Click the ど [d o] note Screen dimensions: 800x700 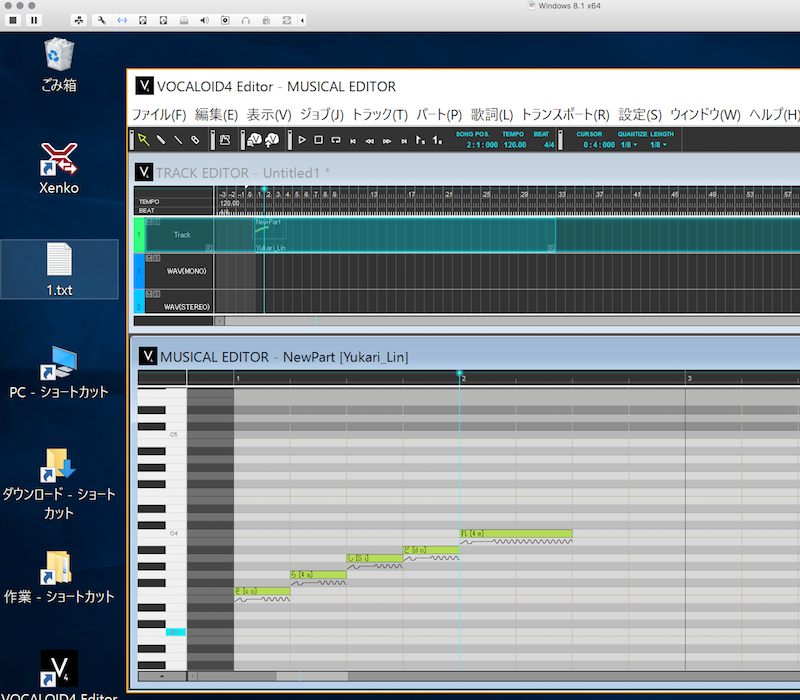[431, 549]
